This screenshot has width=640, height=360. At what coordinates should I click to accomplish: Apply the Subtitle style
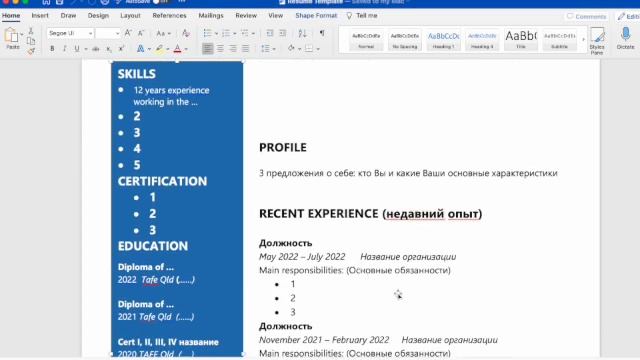[x=559, y=40]
